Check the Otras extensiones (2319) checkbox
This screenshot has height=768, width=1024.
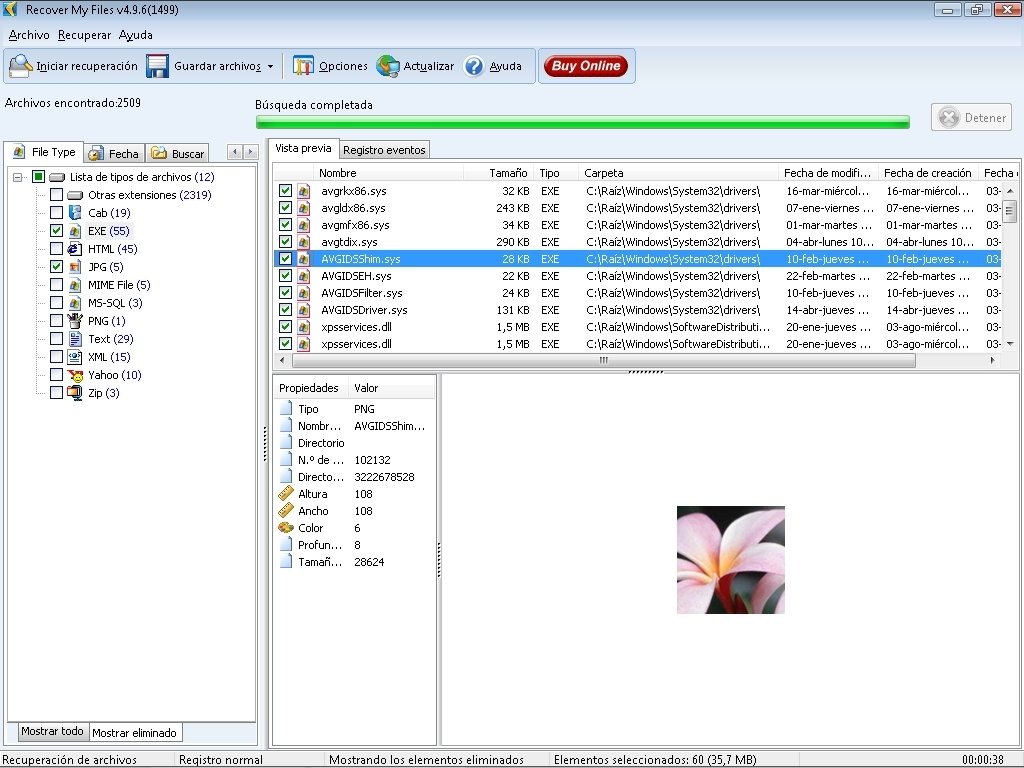tap(56, 195)
